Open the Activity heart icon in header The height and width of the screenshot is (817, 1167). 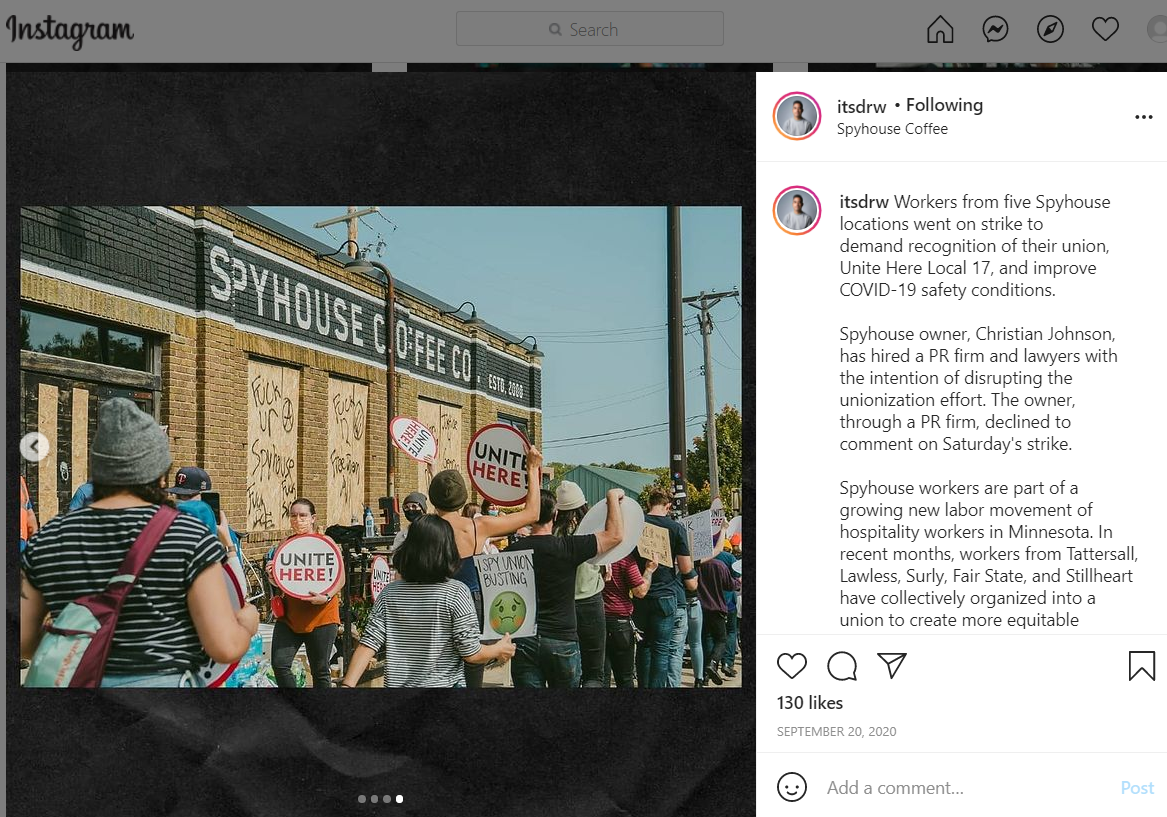coord(1105,30)
